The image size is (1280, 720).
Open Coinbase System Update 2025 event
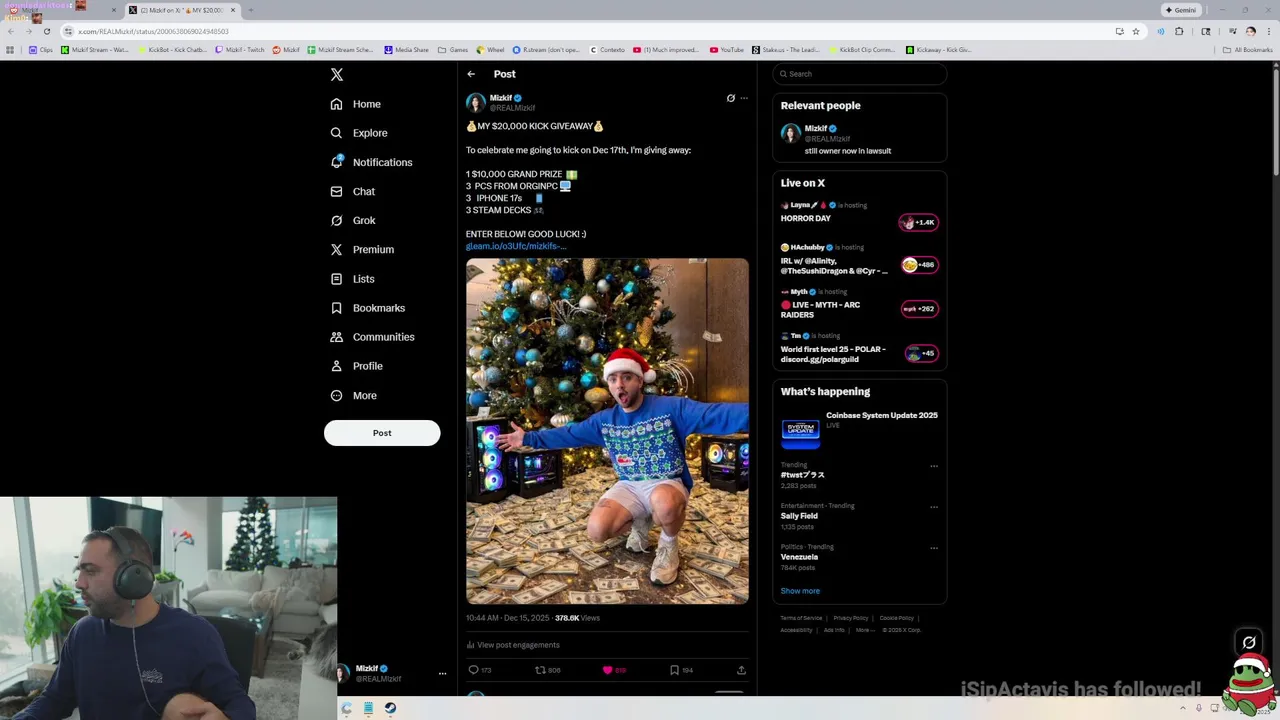(859, 429)
